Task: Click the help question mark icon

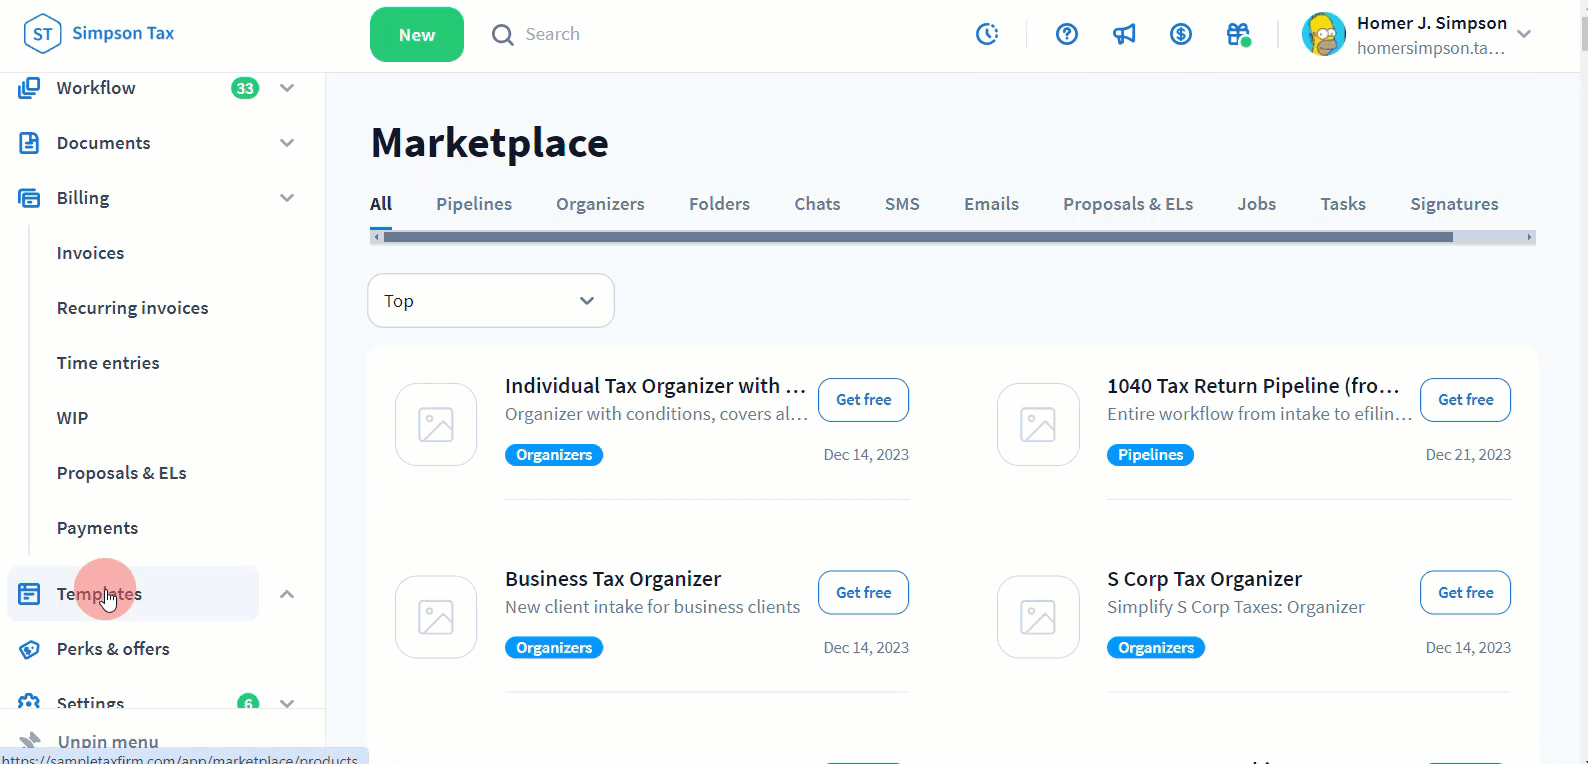Action: (x=1067, y=35)
